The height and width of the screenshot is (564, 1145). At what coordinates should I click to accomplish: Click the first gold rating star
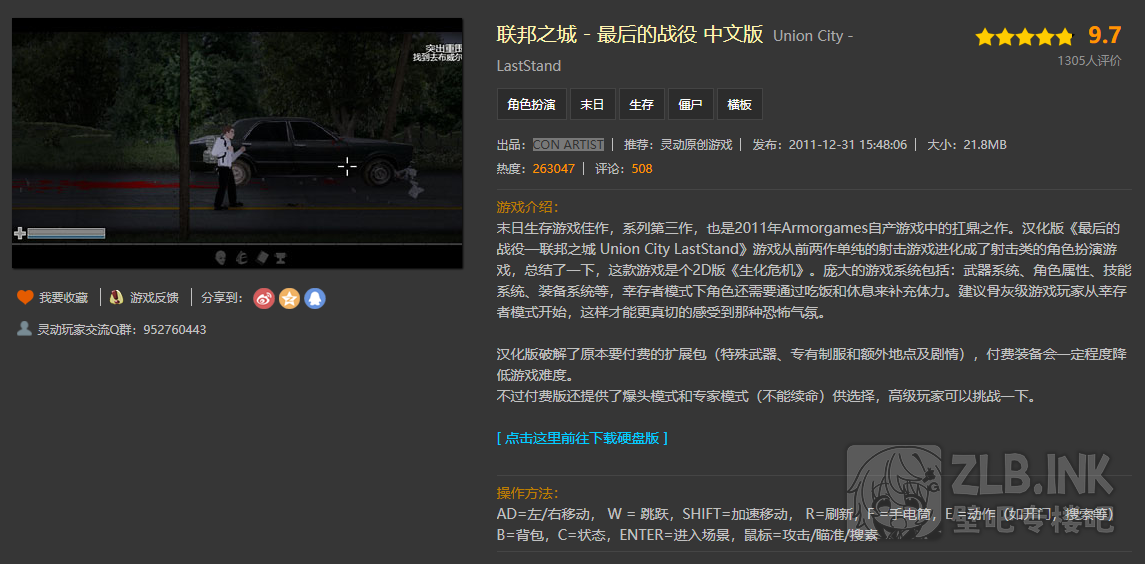[985, 38]
